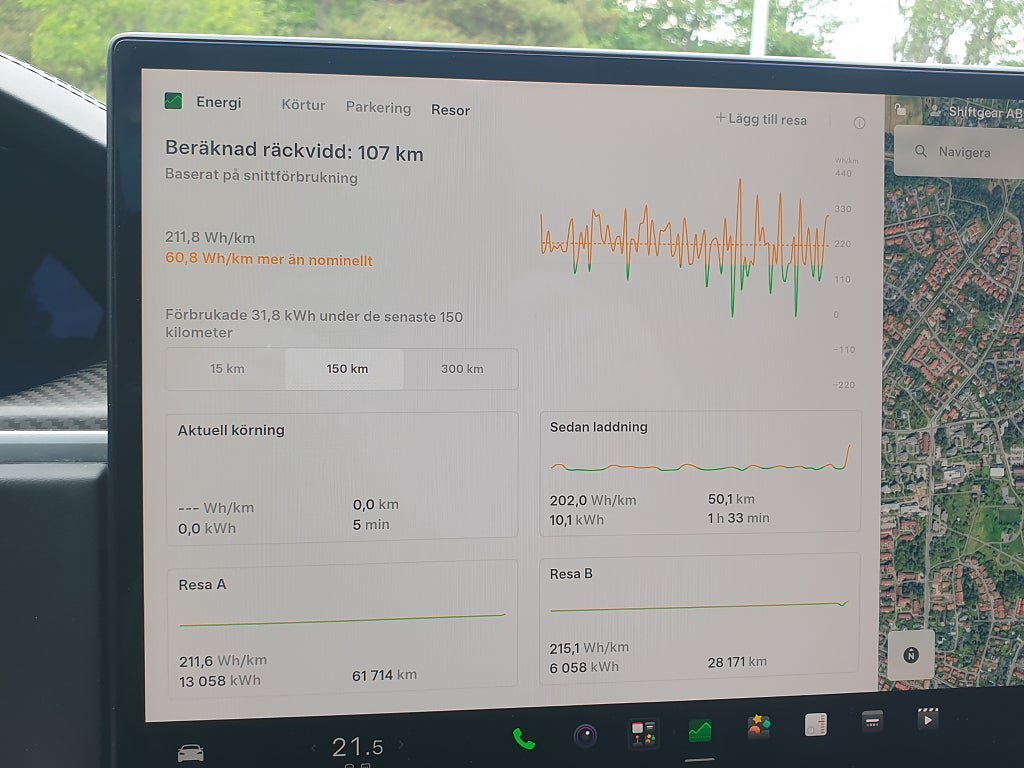Increase temperature with right arrow
Viewport: 1024px width, 768px height.
pos(401,744)
